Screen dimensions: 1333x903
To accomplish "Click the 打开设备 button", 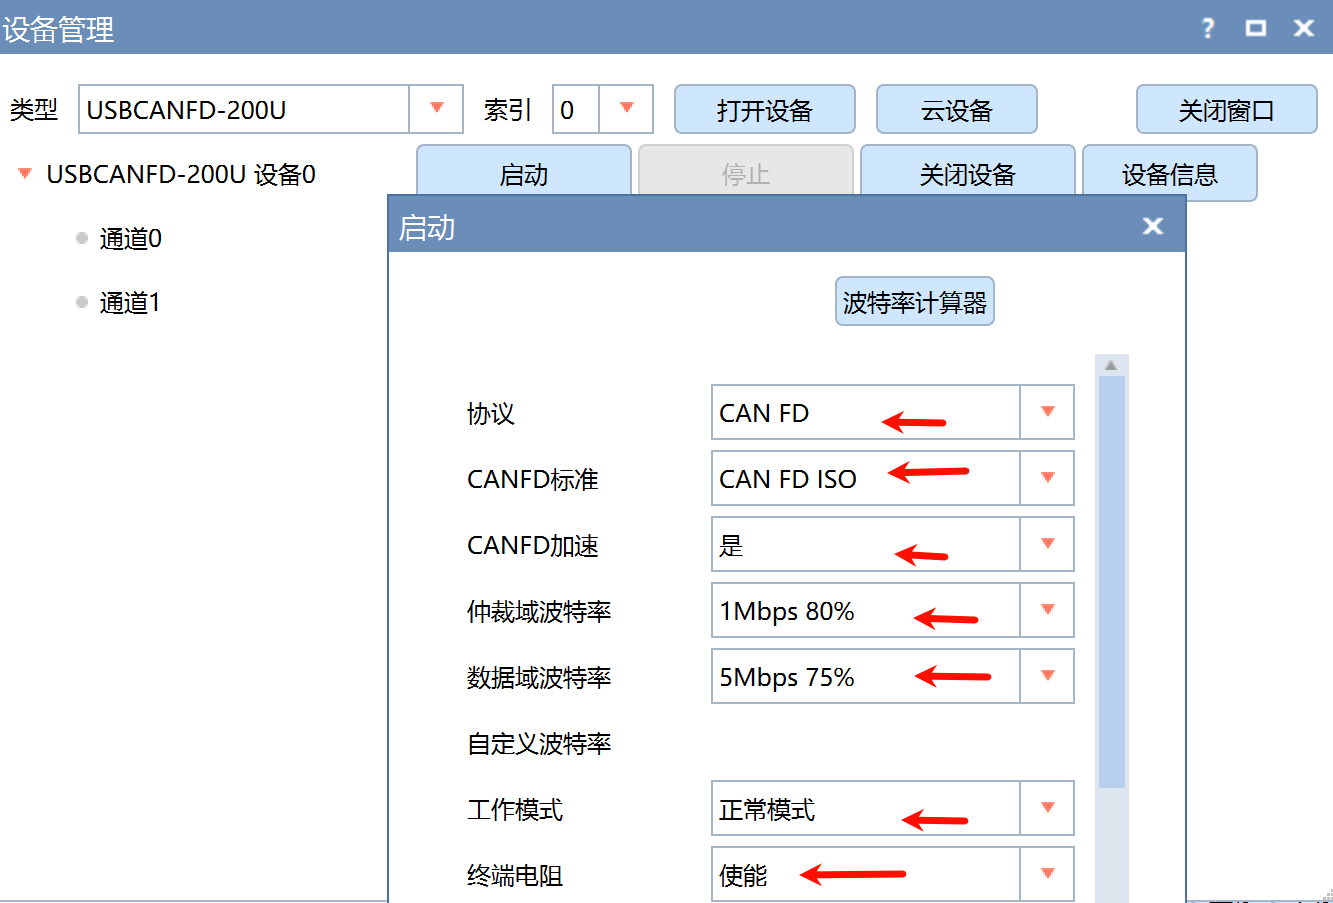I will (x=765, y=109).
